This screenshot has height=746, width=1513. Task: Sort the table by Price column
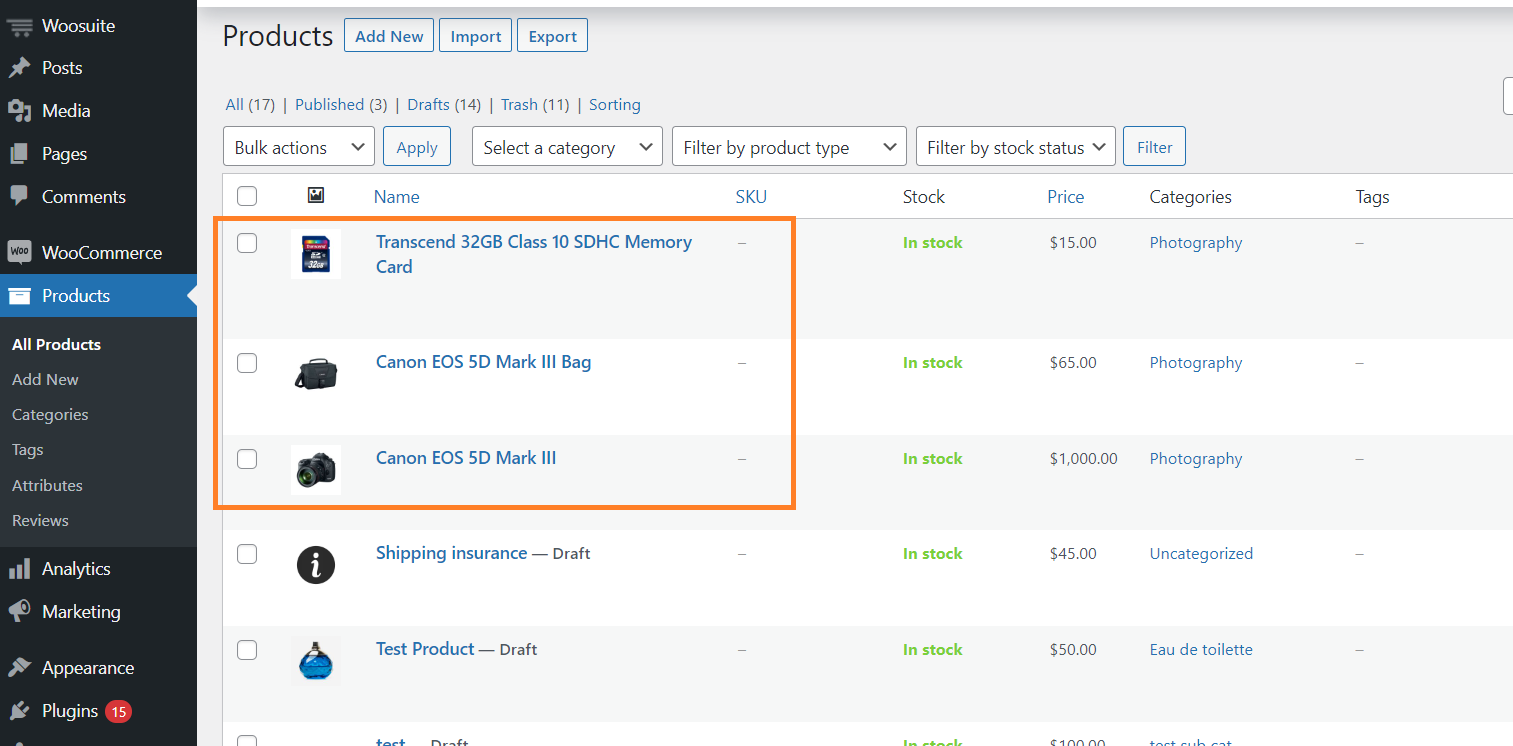tap(1066, 197)
